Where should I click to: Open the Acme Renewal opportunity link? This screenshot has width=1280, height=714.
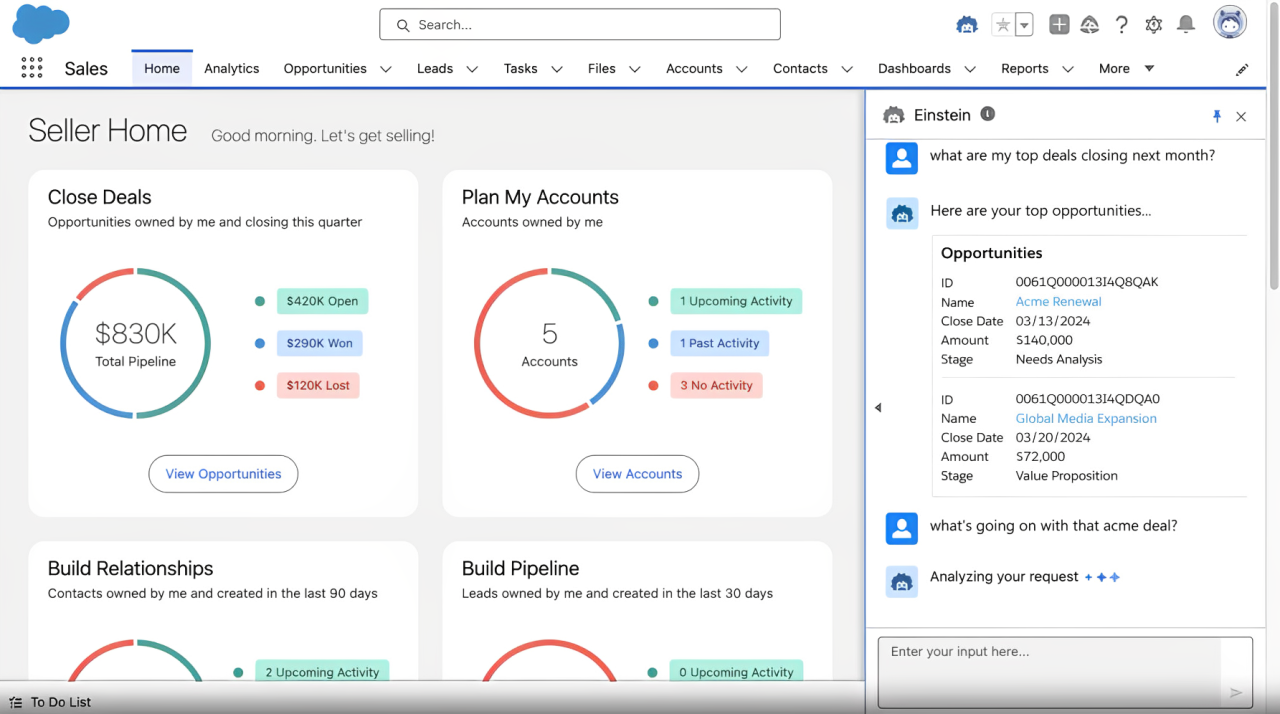pos(1058,301)
